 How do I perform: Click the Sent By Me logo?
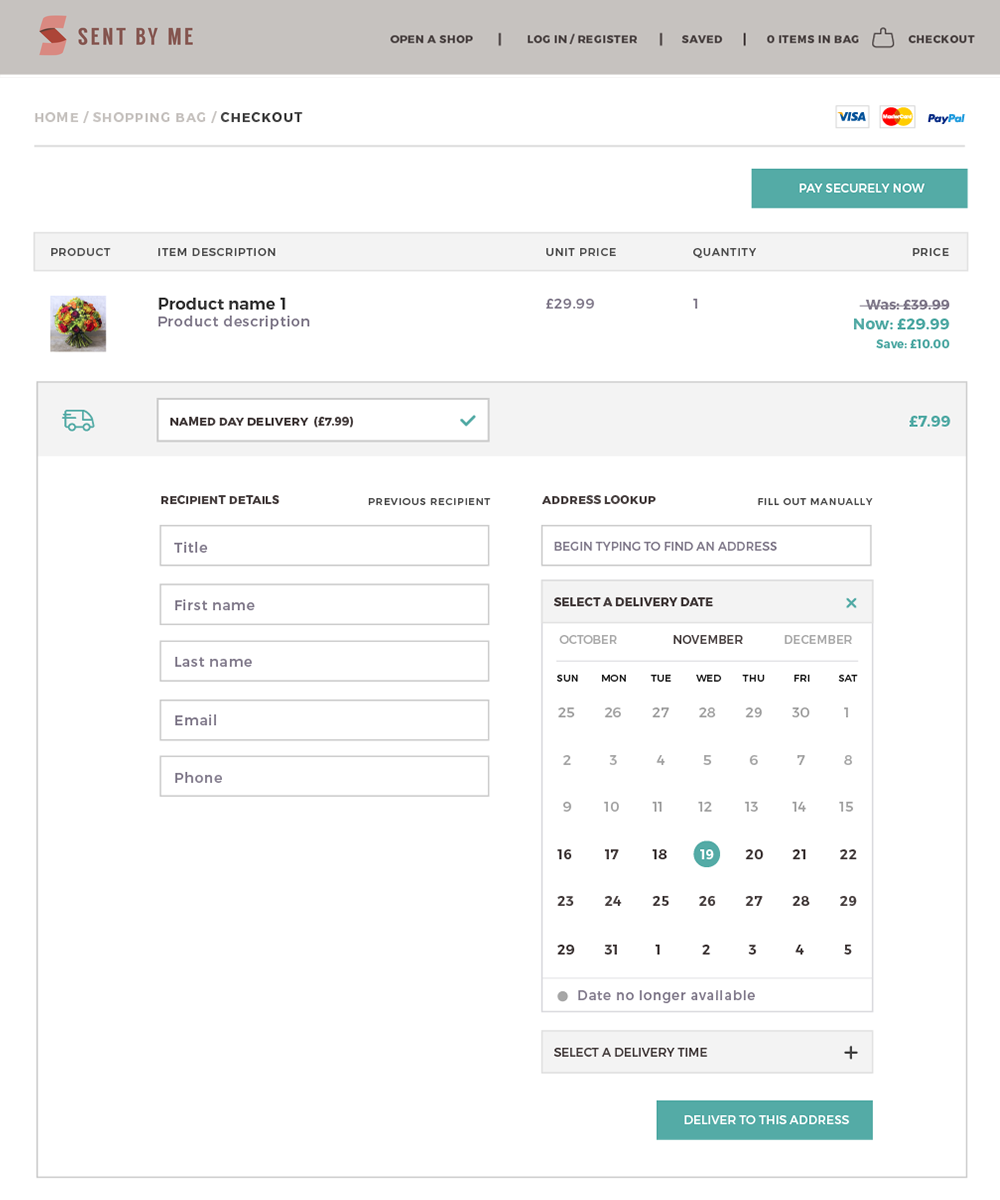(116, 37)
